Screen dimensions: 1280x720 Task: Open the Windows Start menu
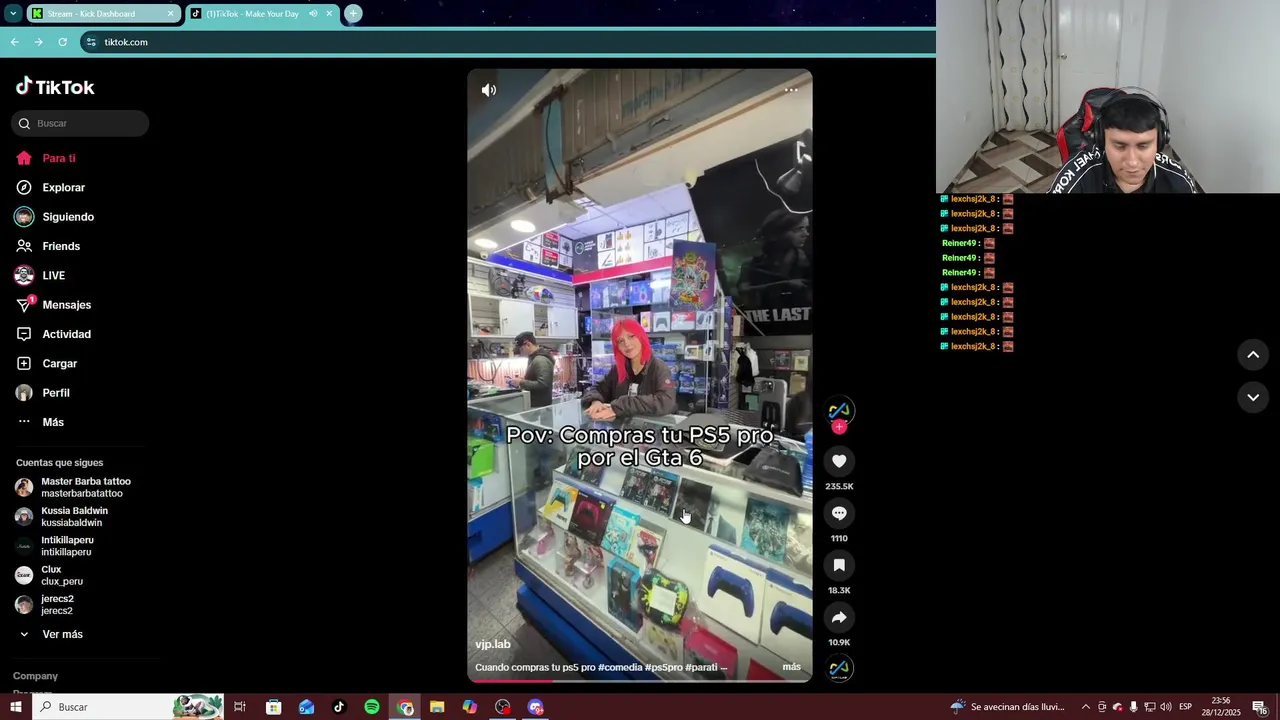coord(15,707)
